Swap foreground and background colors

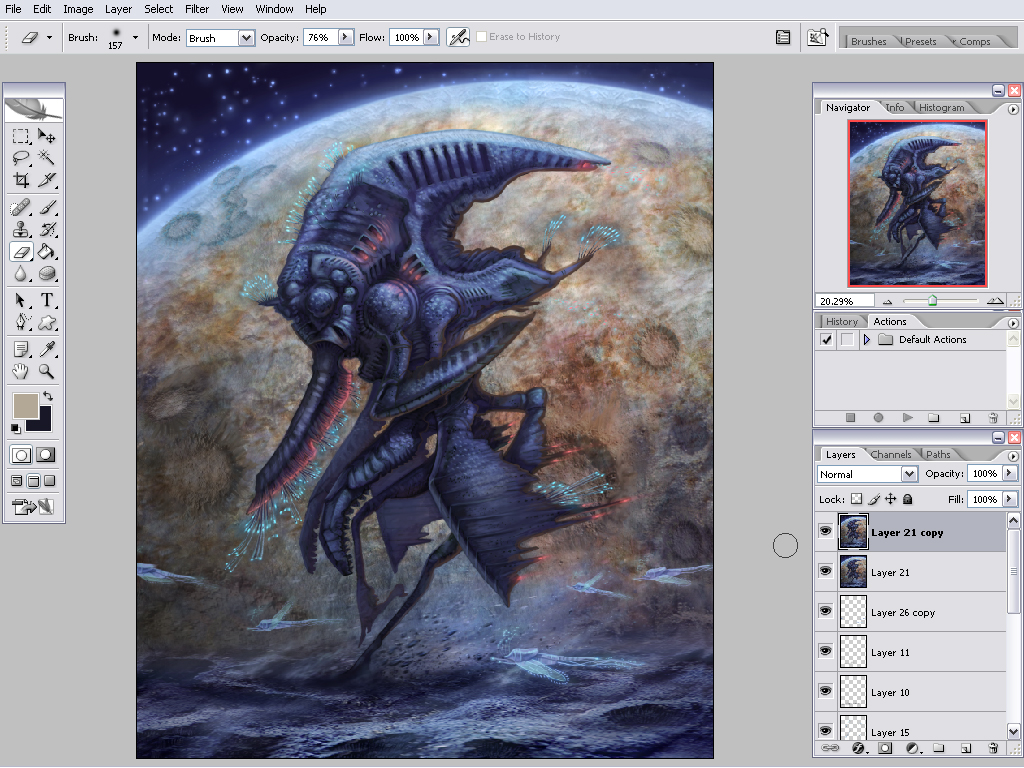coord(48,396)
